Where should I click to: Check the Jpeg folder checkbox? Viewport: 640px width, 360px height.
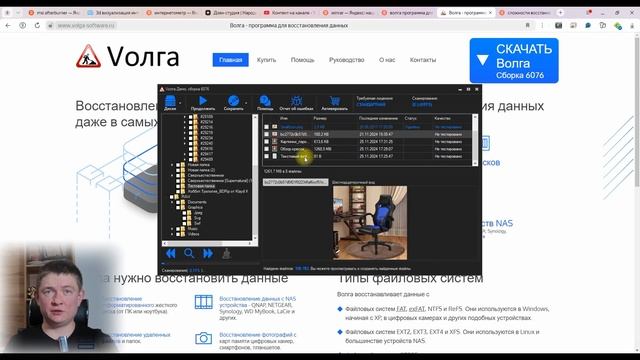click(x=184, y=213)
